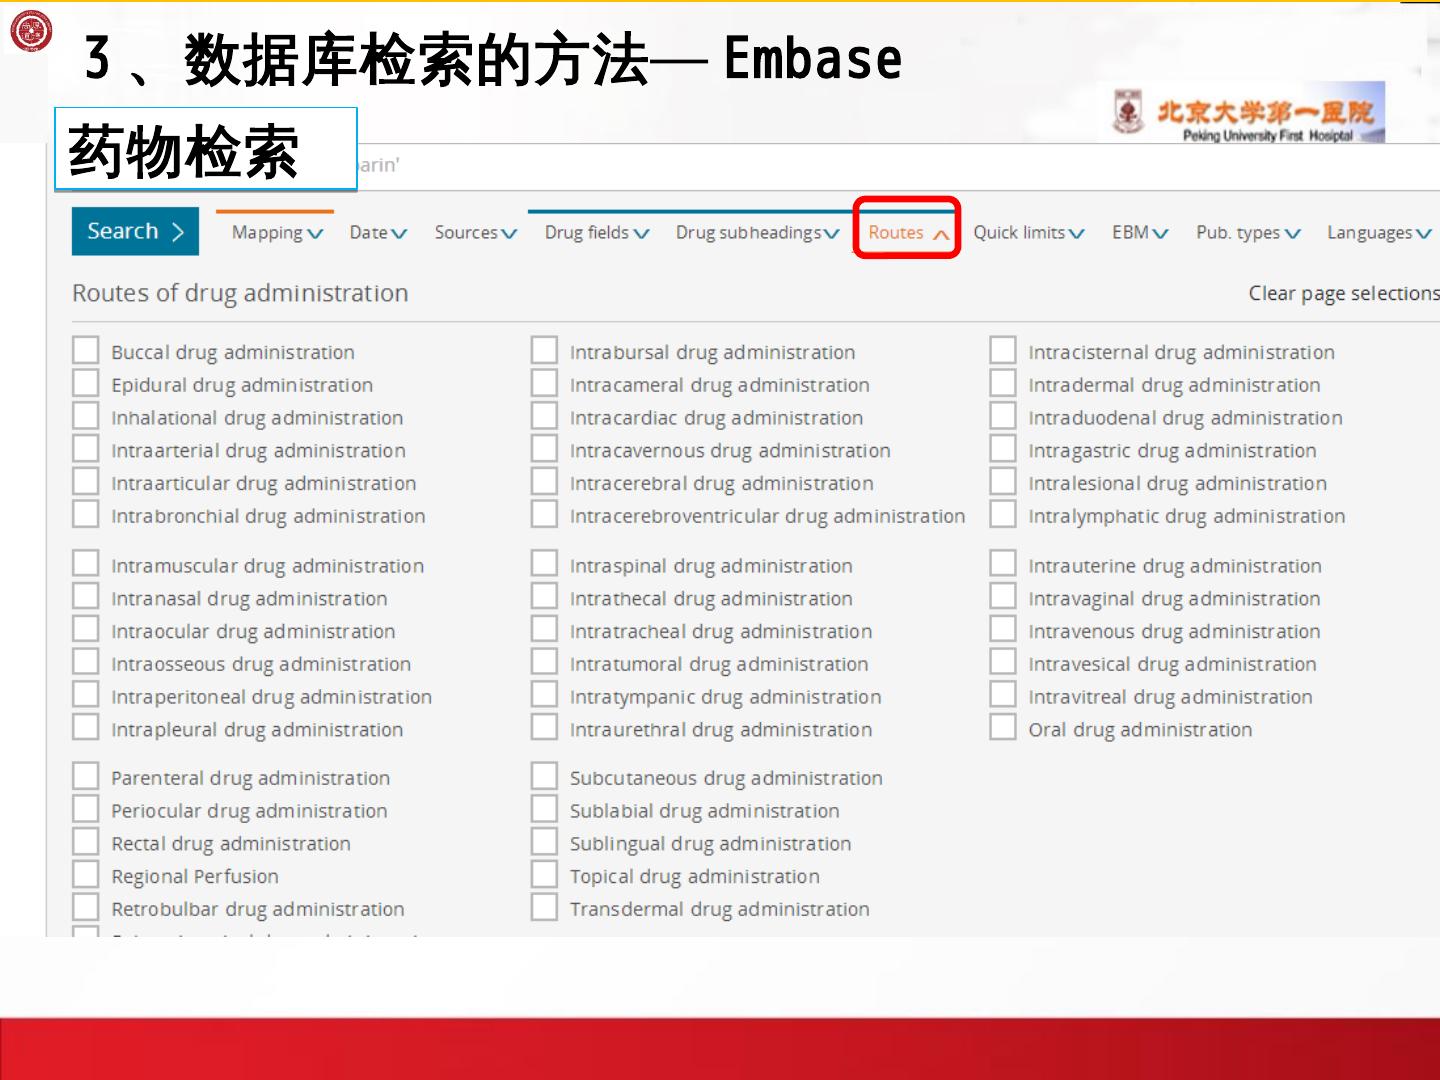
Task: Expand the Drug fields dropdown
Action: click(597, 232)
